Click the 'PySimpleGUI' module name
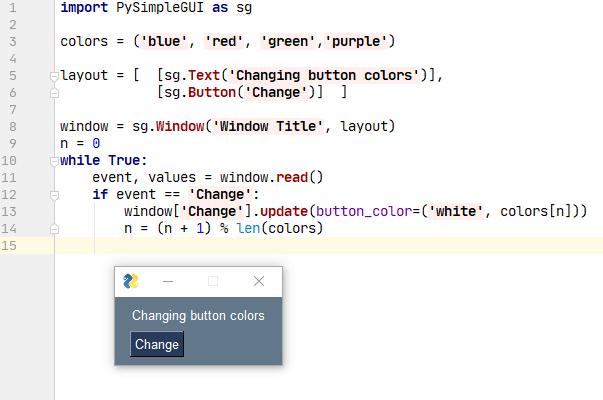 click(160, 8)
